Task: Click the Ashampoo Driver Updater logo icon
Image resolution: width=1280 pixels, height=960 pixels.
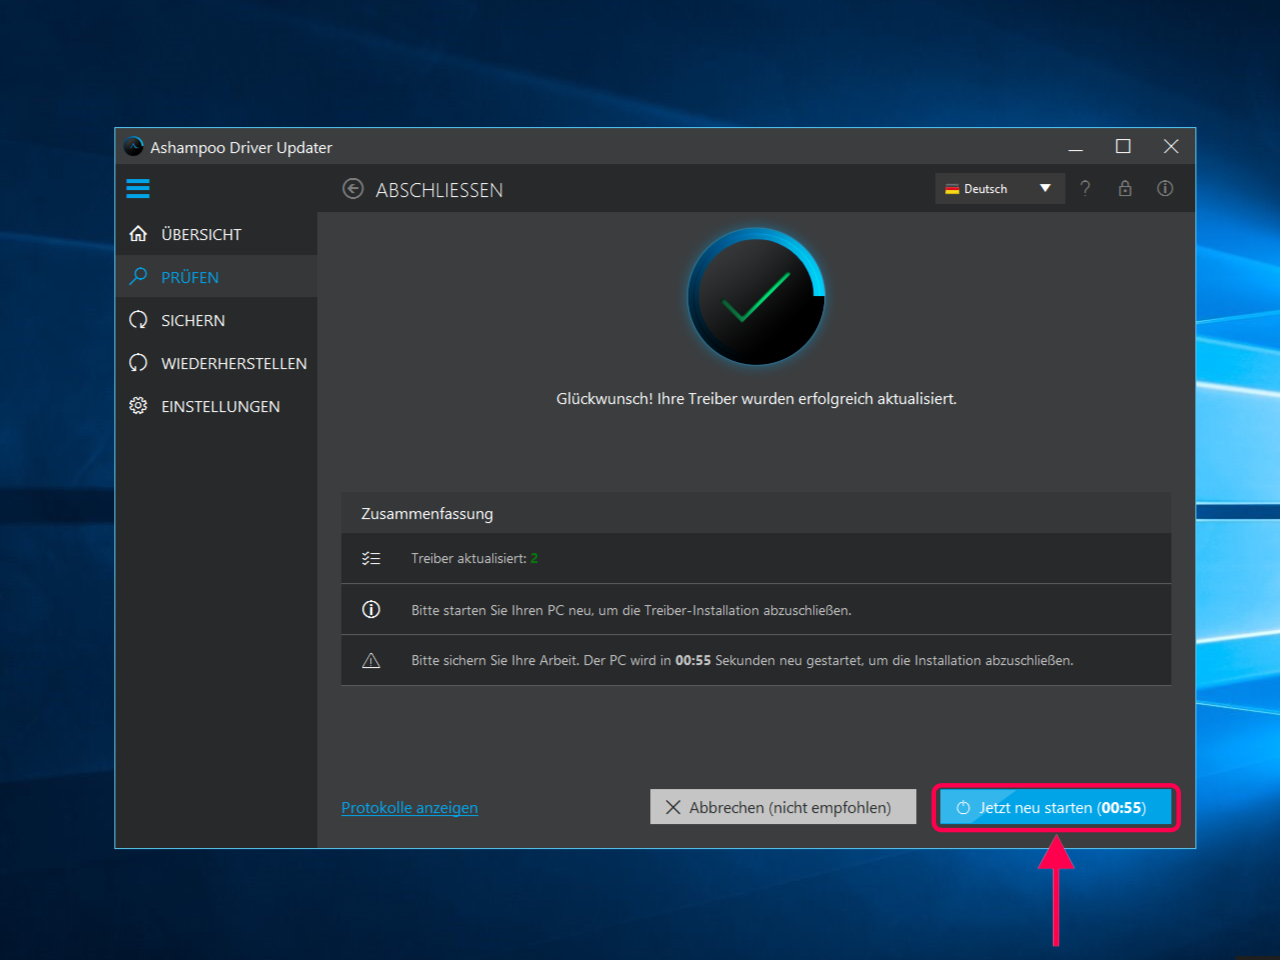Action: (134, 147)
